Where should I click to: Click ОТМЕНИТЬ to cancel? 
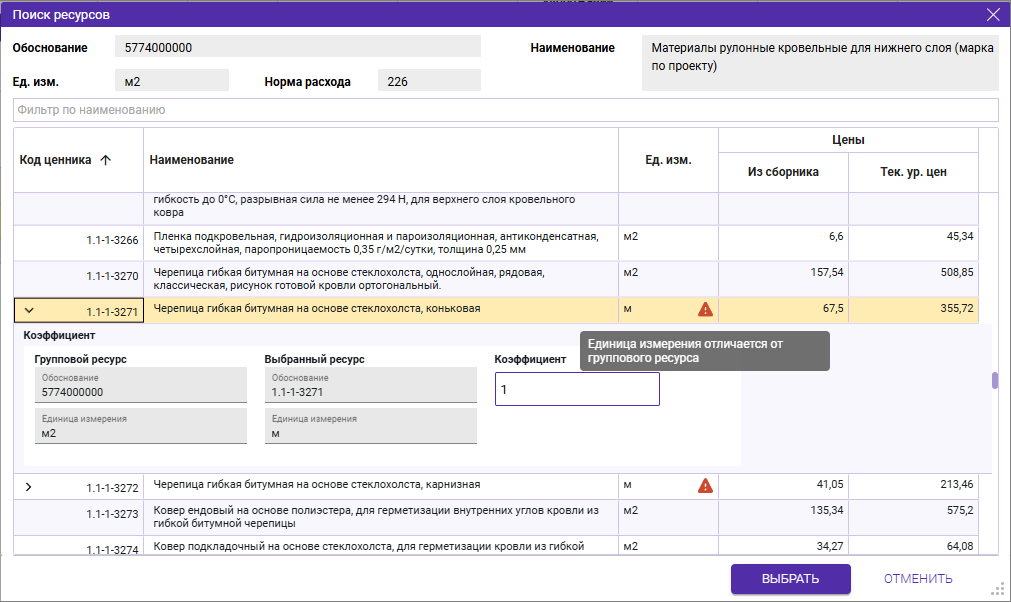917,579
